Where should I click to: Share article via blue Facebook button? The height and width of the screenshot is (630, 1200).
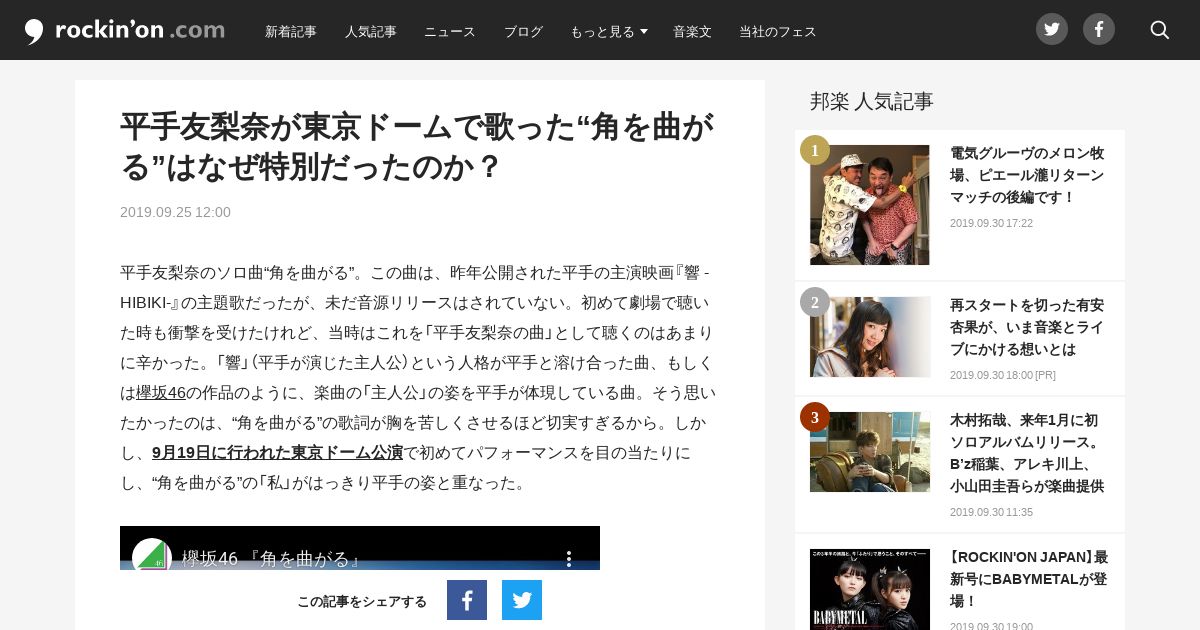pyautogui.click(x=467, y=600)
